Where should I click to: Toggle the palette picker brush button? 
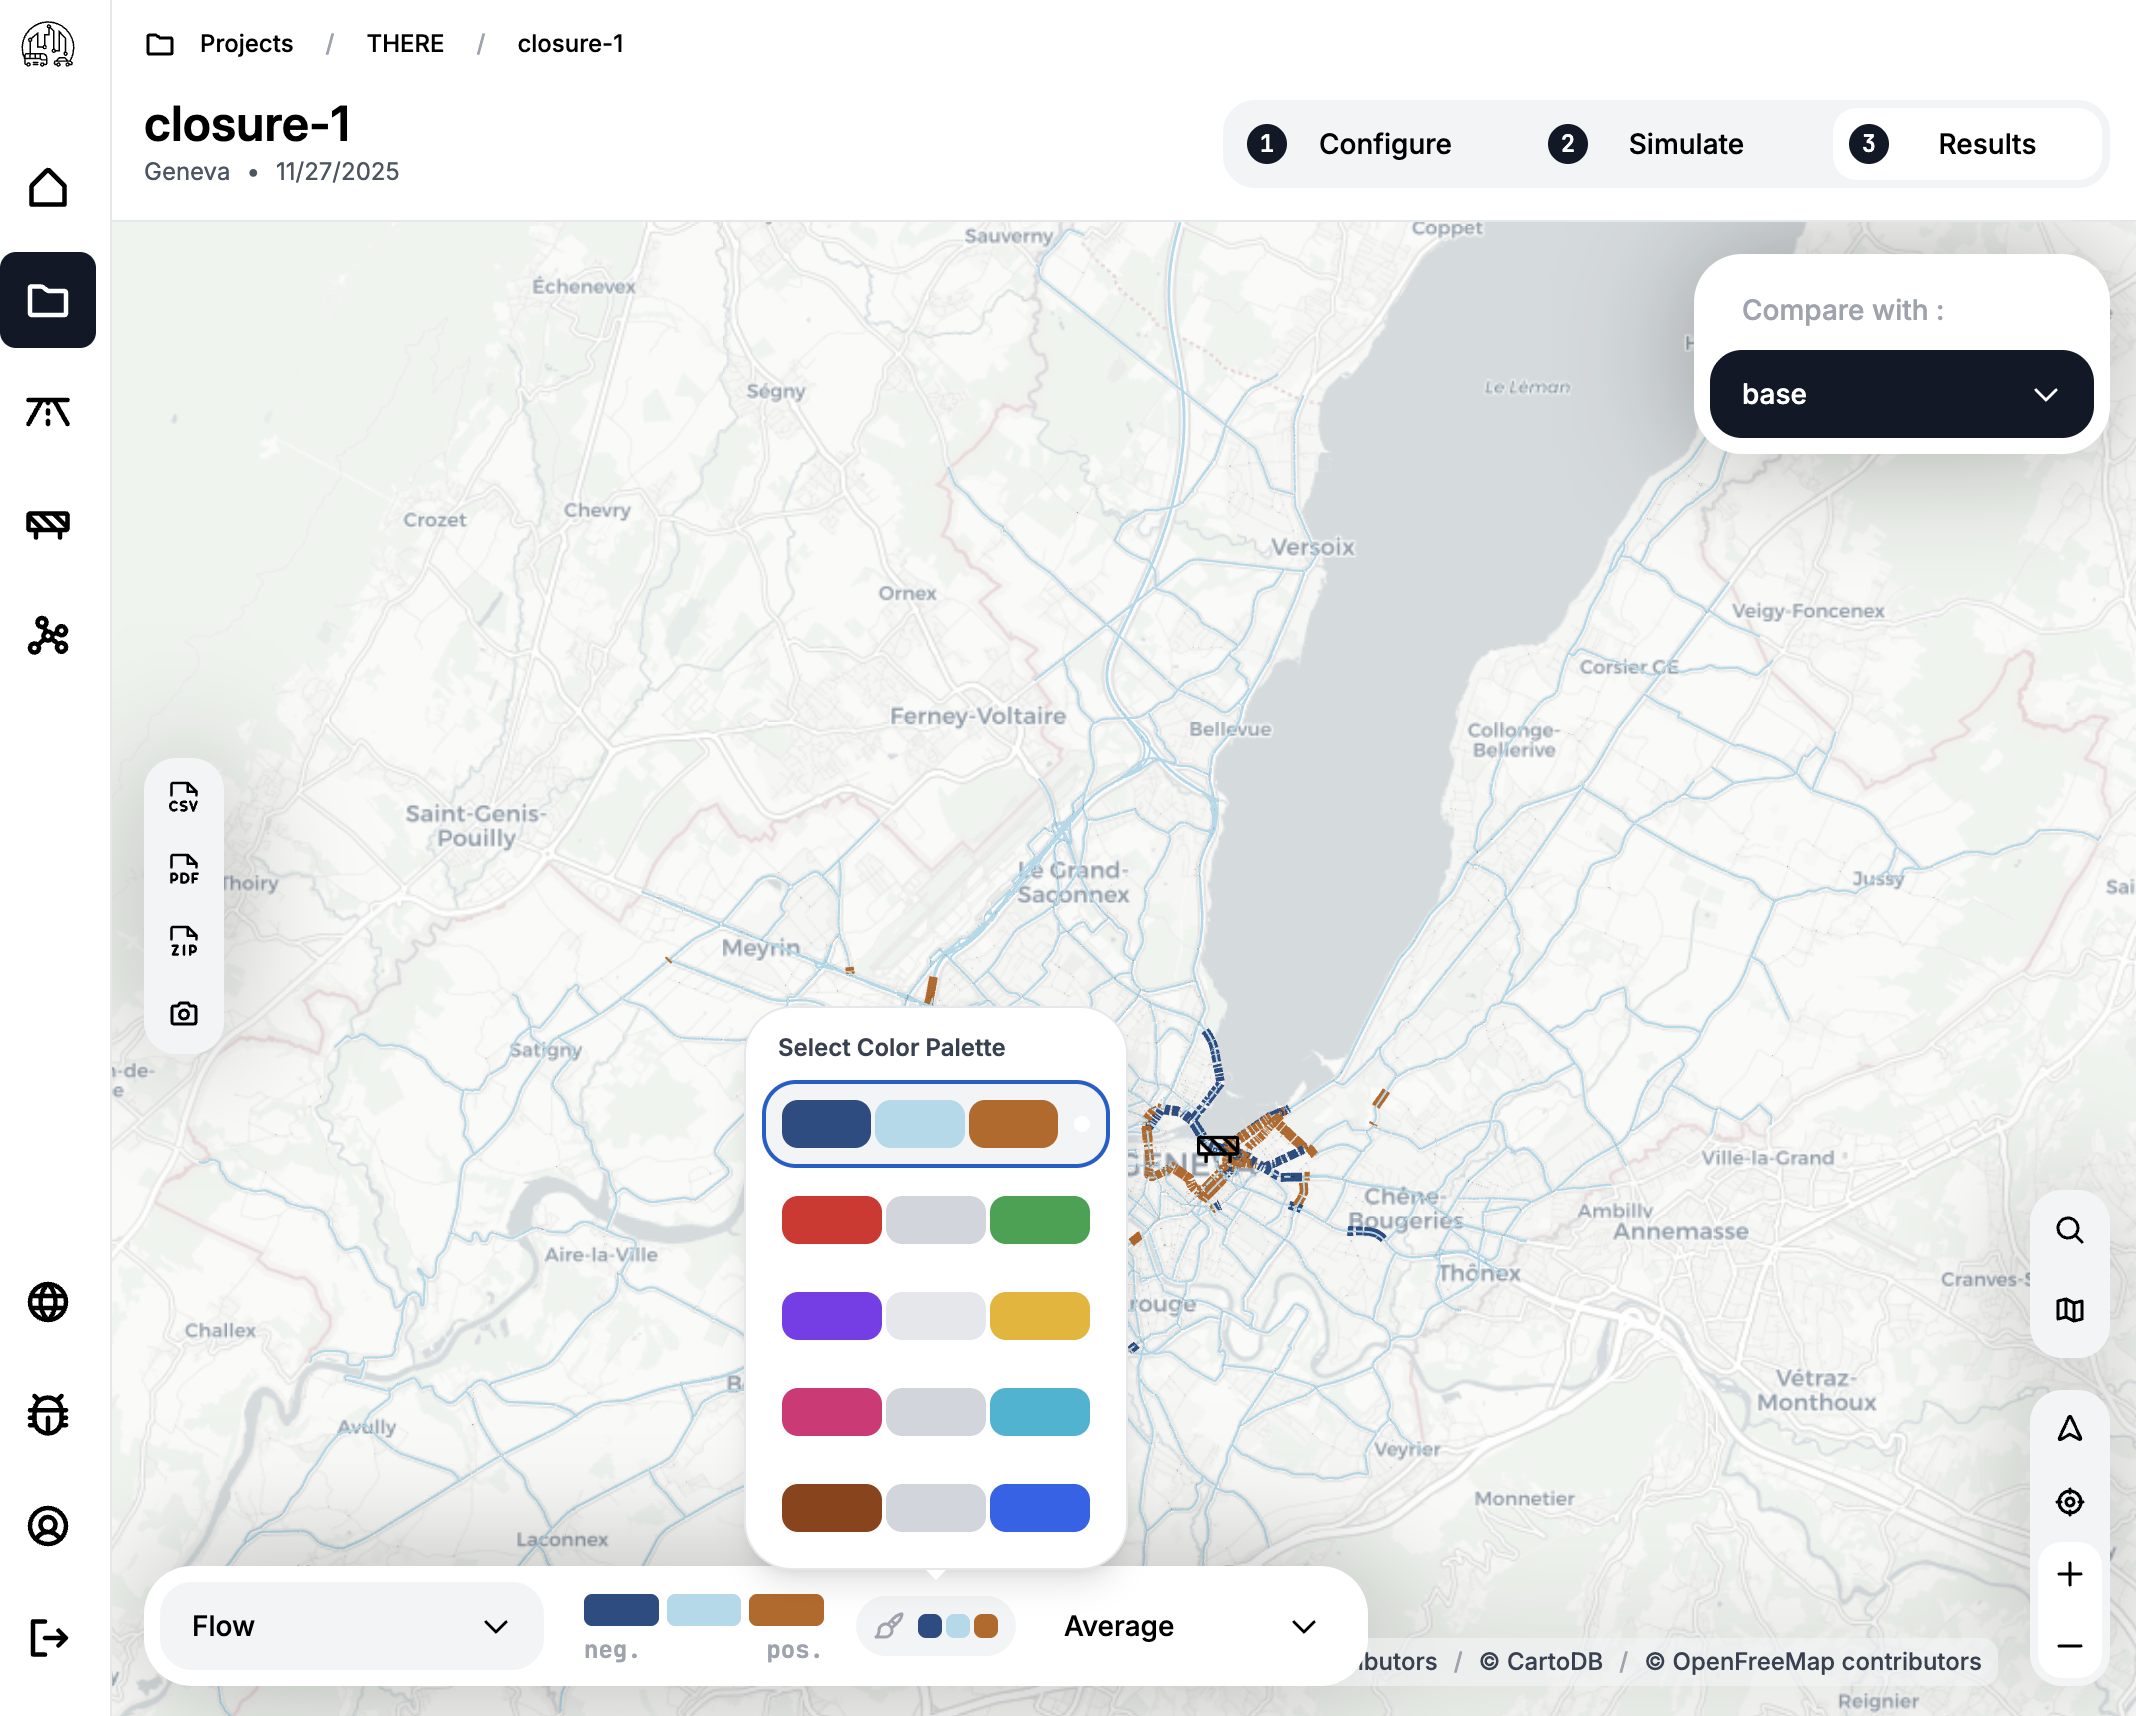point(935,1626)
